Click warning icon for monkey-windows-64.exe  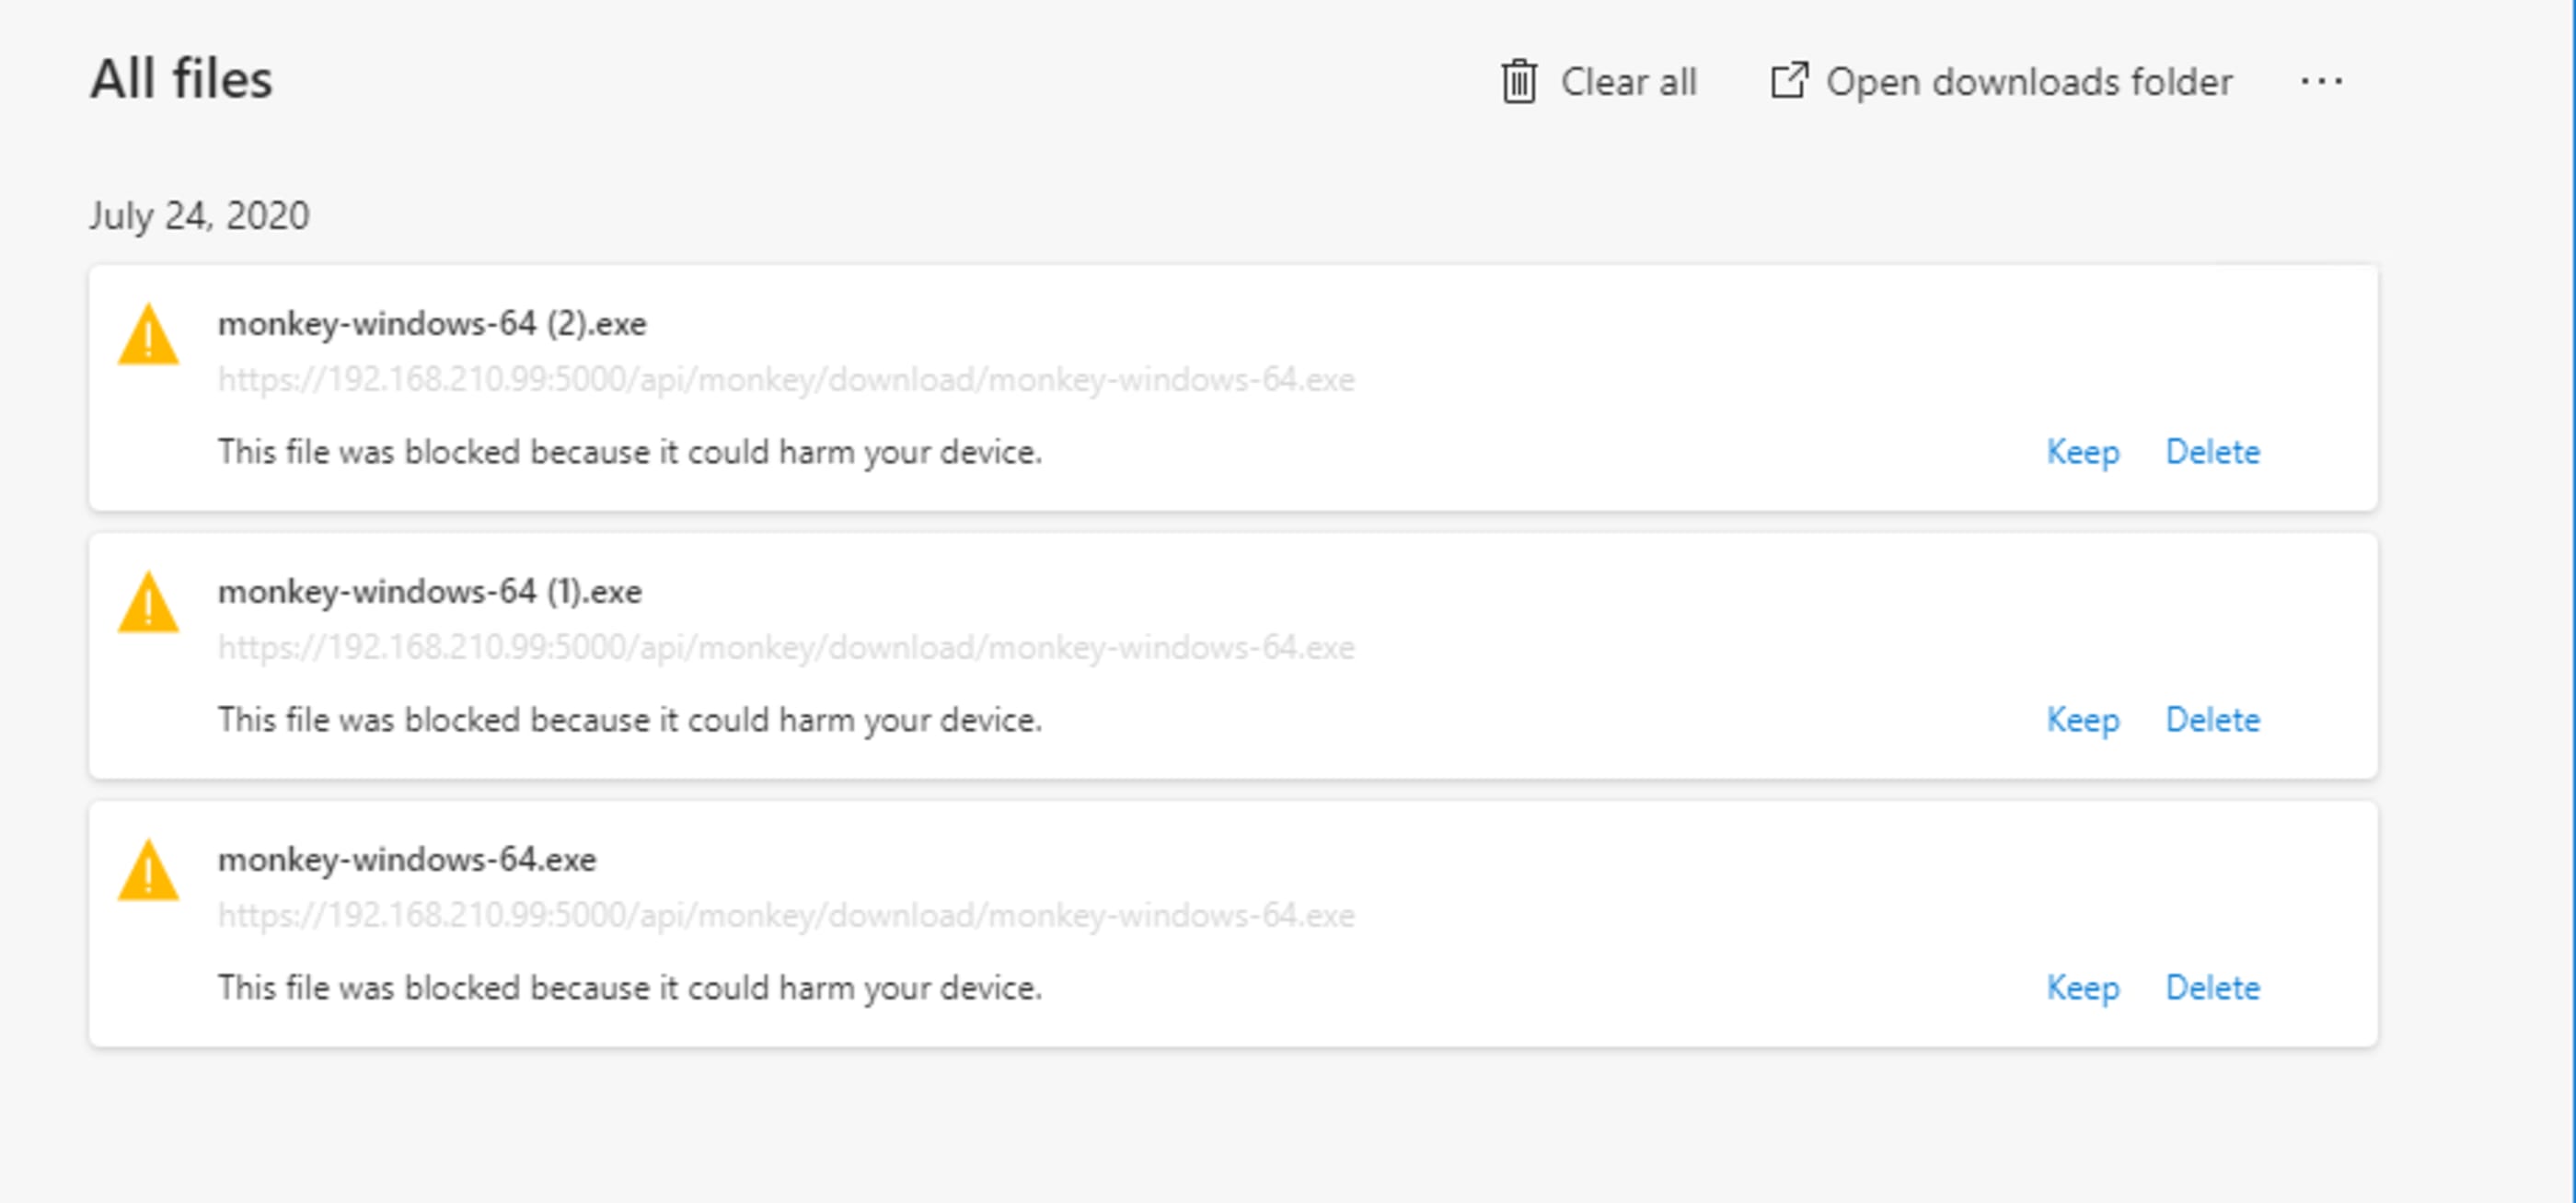(x=148, y=871)
